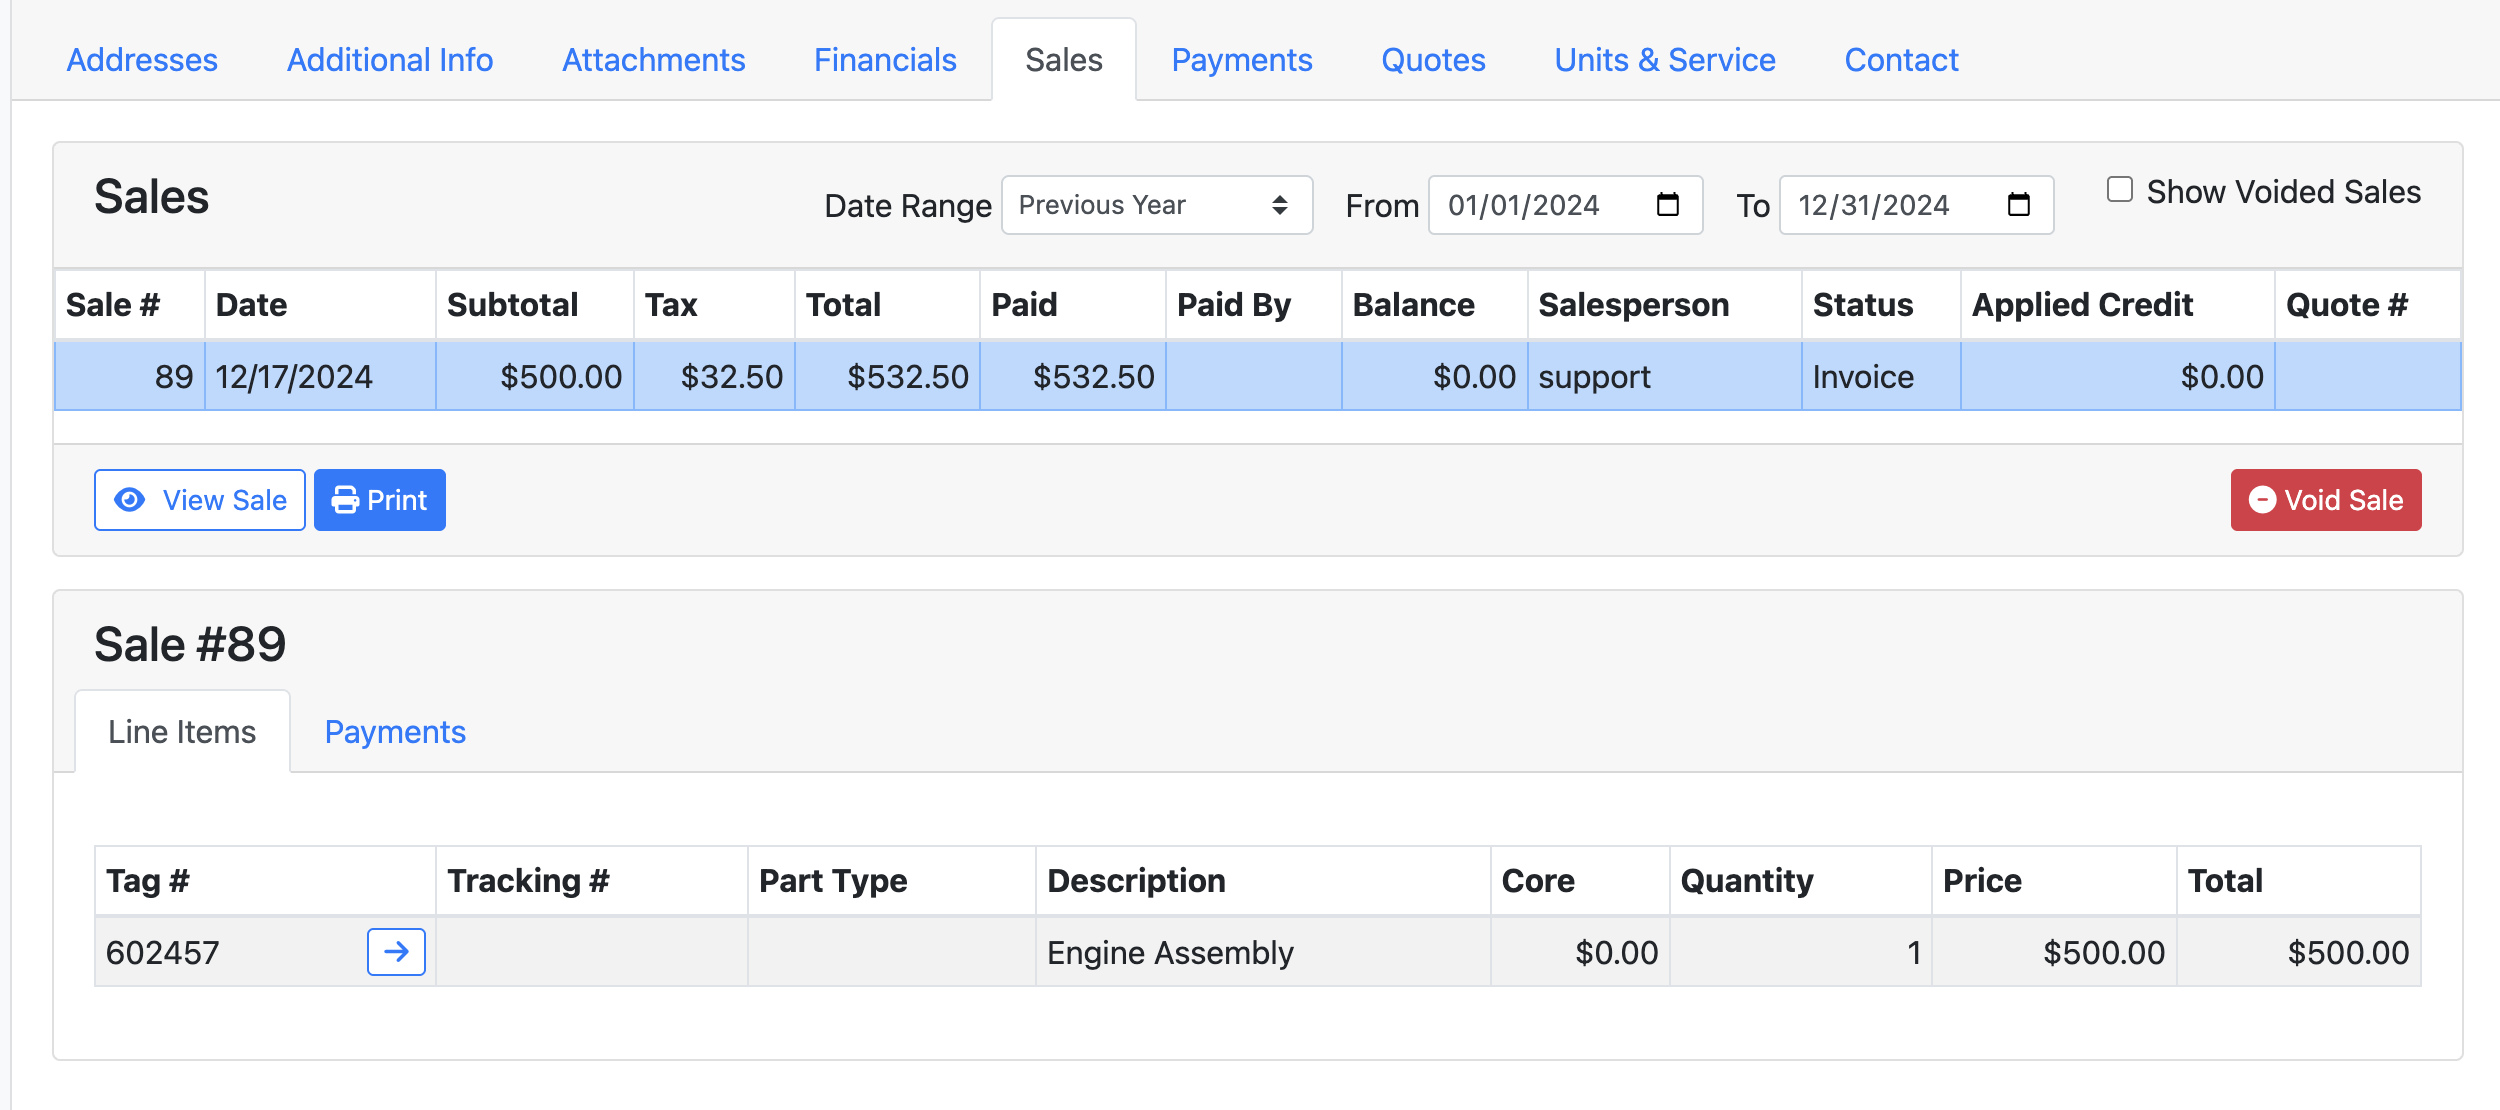Open the Quotes tab
This screenshot has height=1110, width=2500.
(1432, 60)
